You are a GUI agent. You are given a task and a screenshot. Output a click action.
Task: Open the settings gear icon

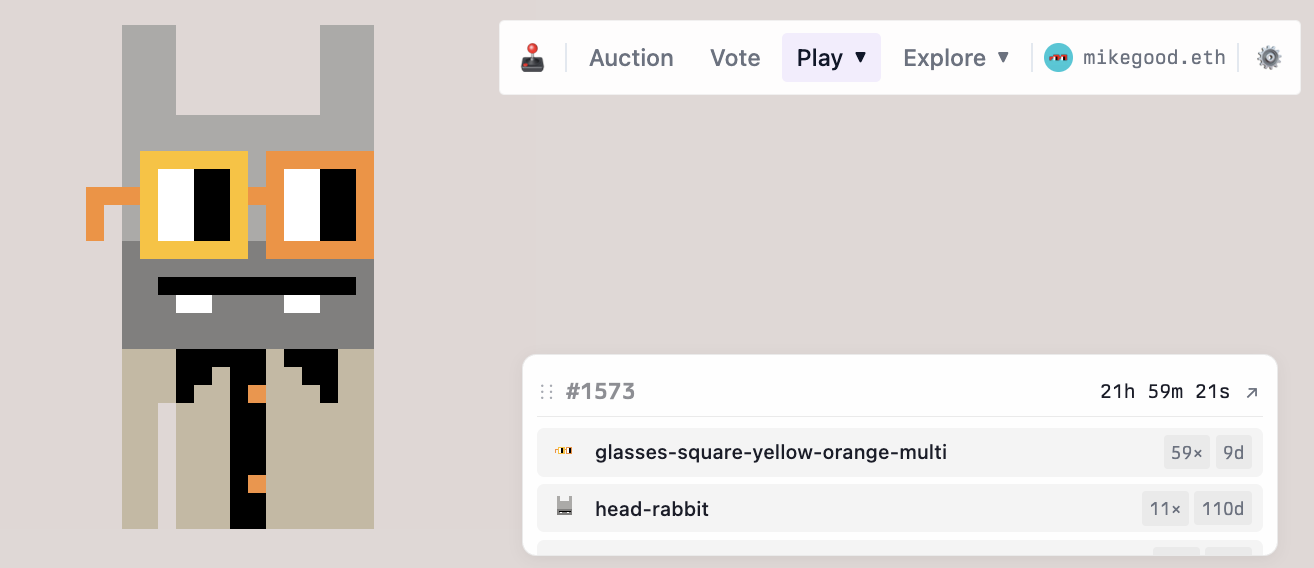(x=1268, y=58)
